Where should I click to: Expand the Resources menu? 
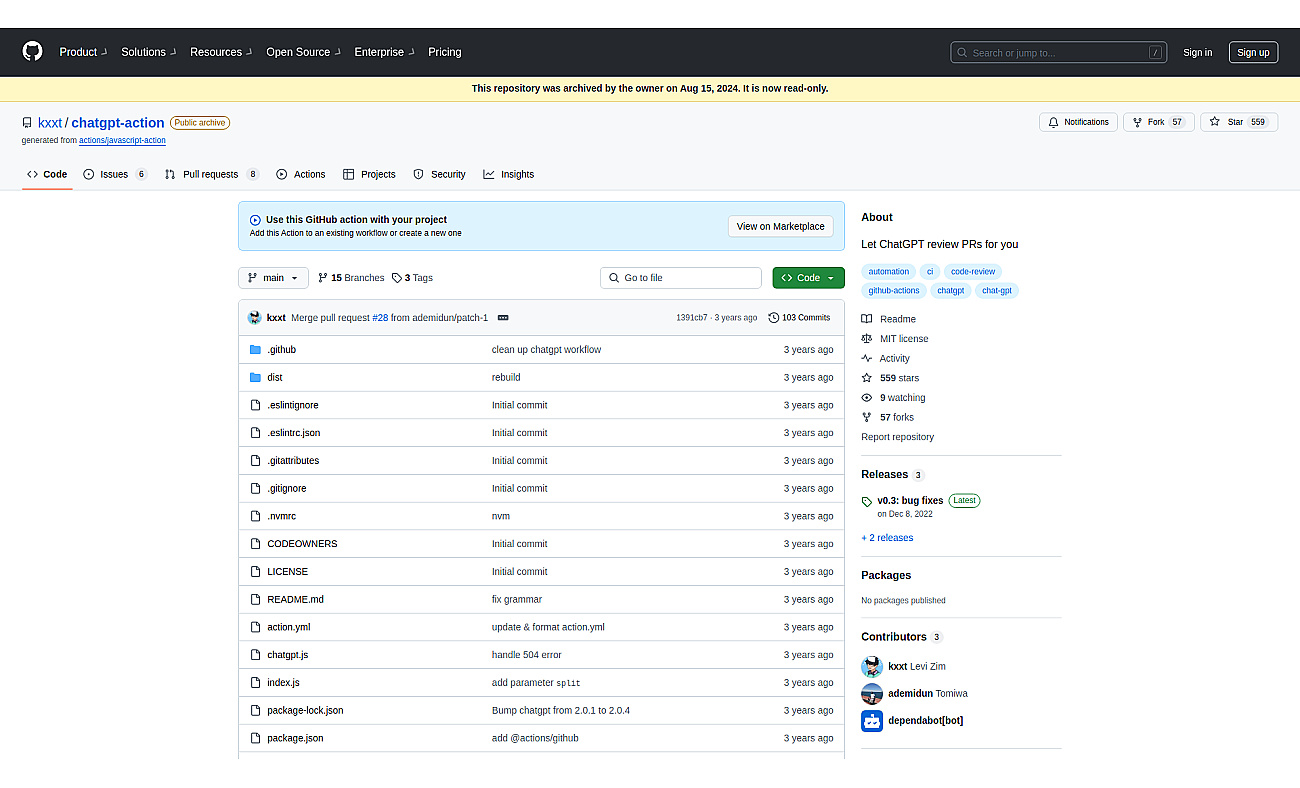[220, 52]
